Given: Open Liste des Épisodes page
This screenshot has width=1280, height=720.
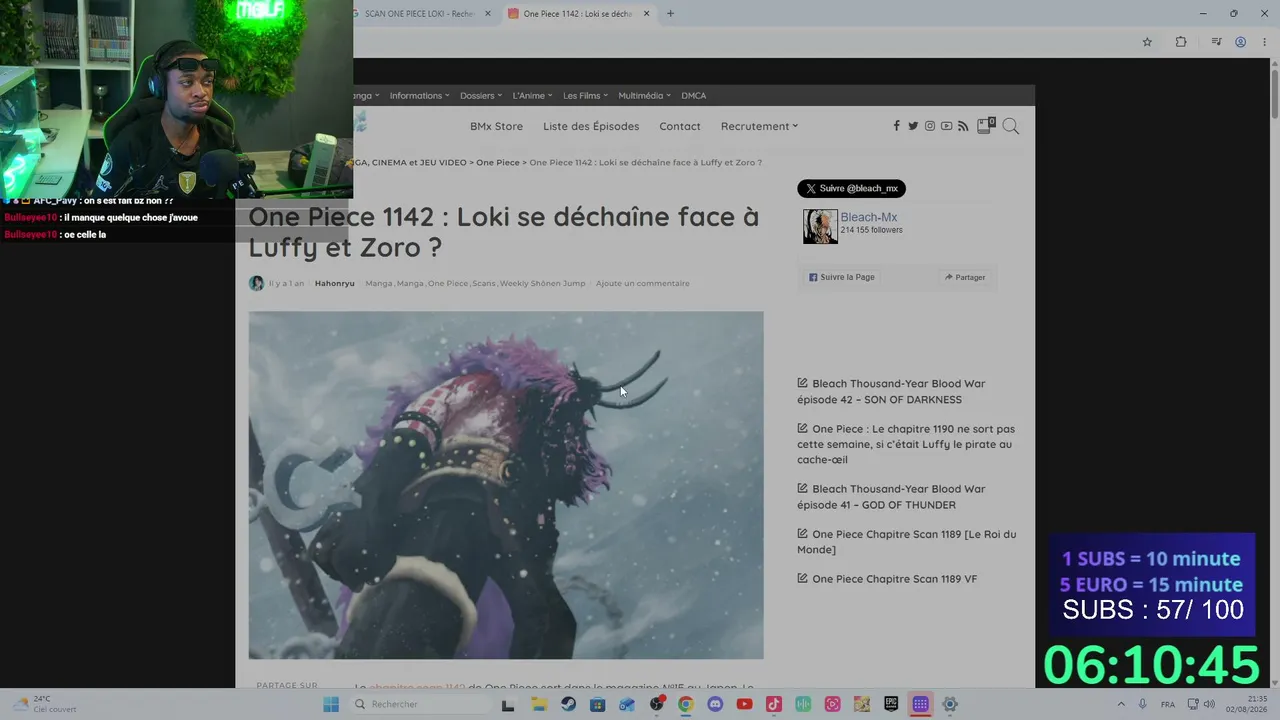Looking at the screenshot, I should pos(591,126).
